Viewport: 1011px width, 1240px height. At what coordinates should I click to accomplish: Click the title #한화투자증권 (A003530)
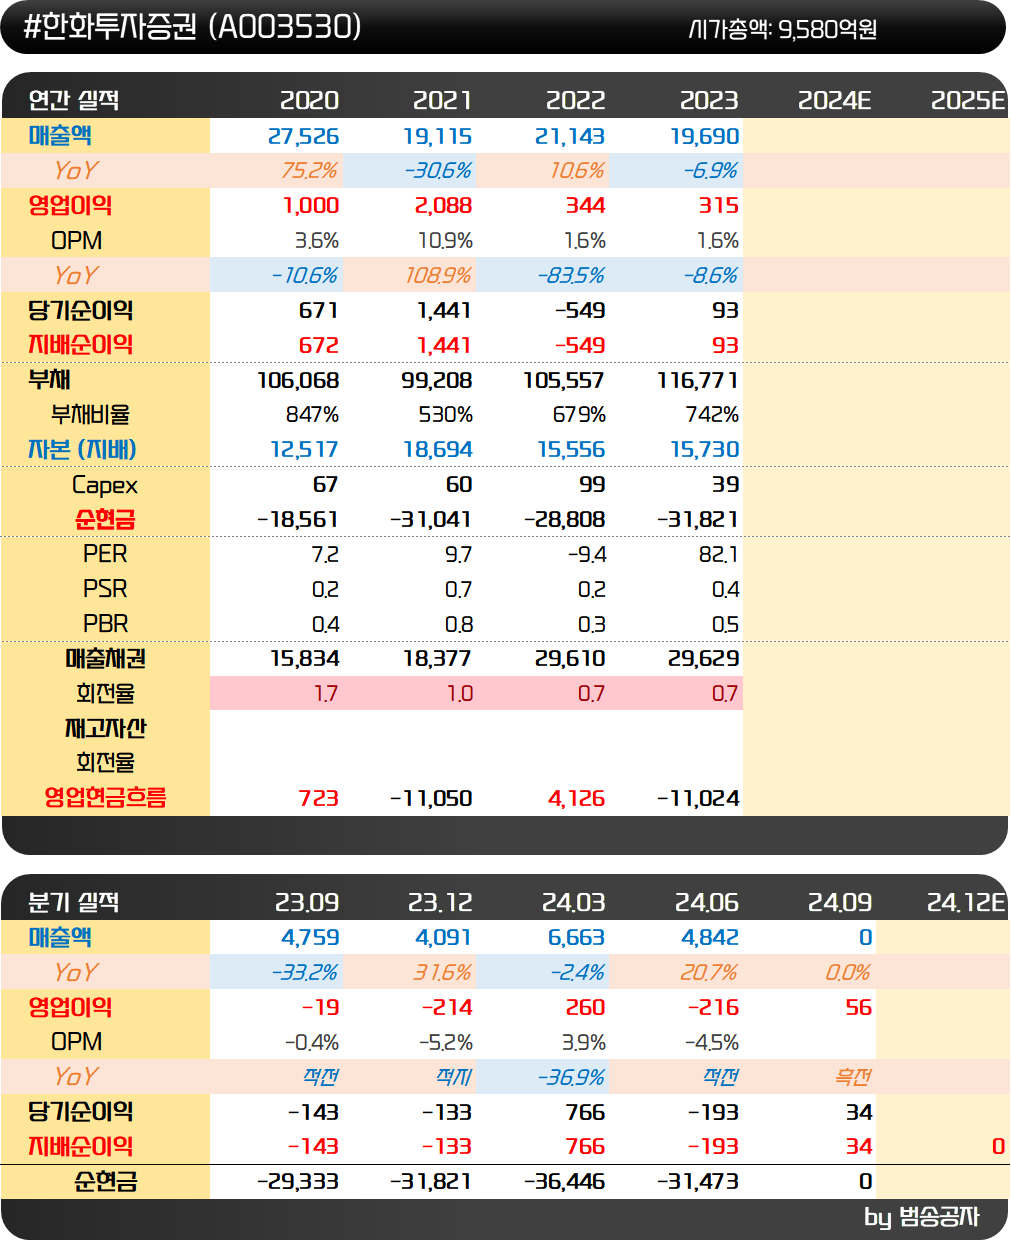[191, 27]
